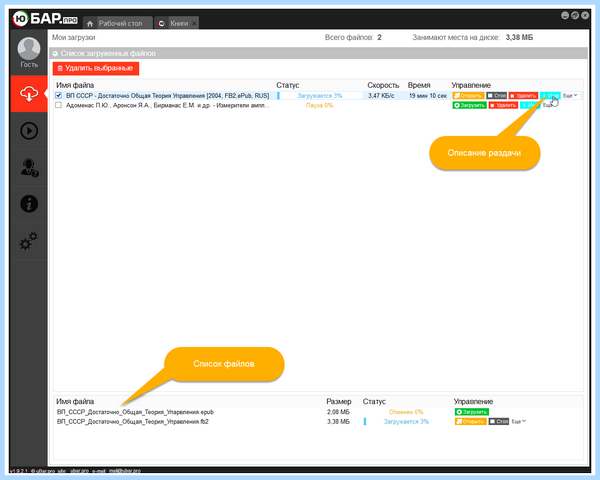
Task: Open the media player sidebar icon
Action: point(29,131)
